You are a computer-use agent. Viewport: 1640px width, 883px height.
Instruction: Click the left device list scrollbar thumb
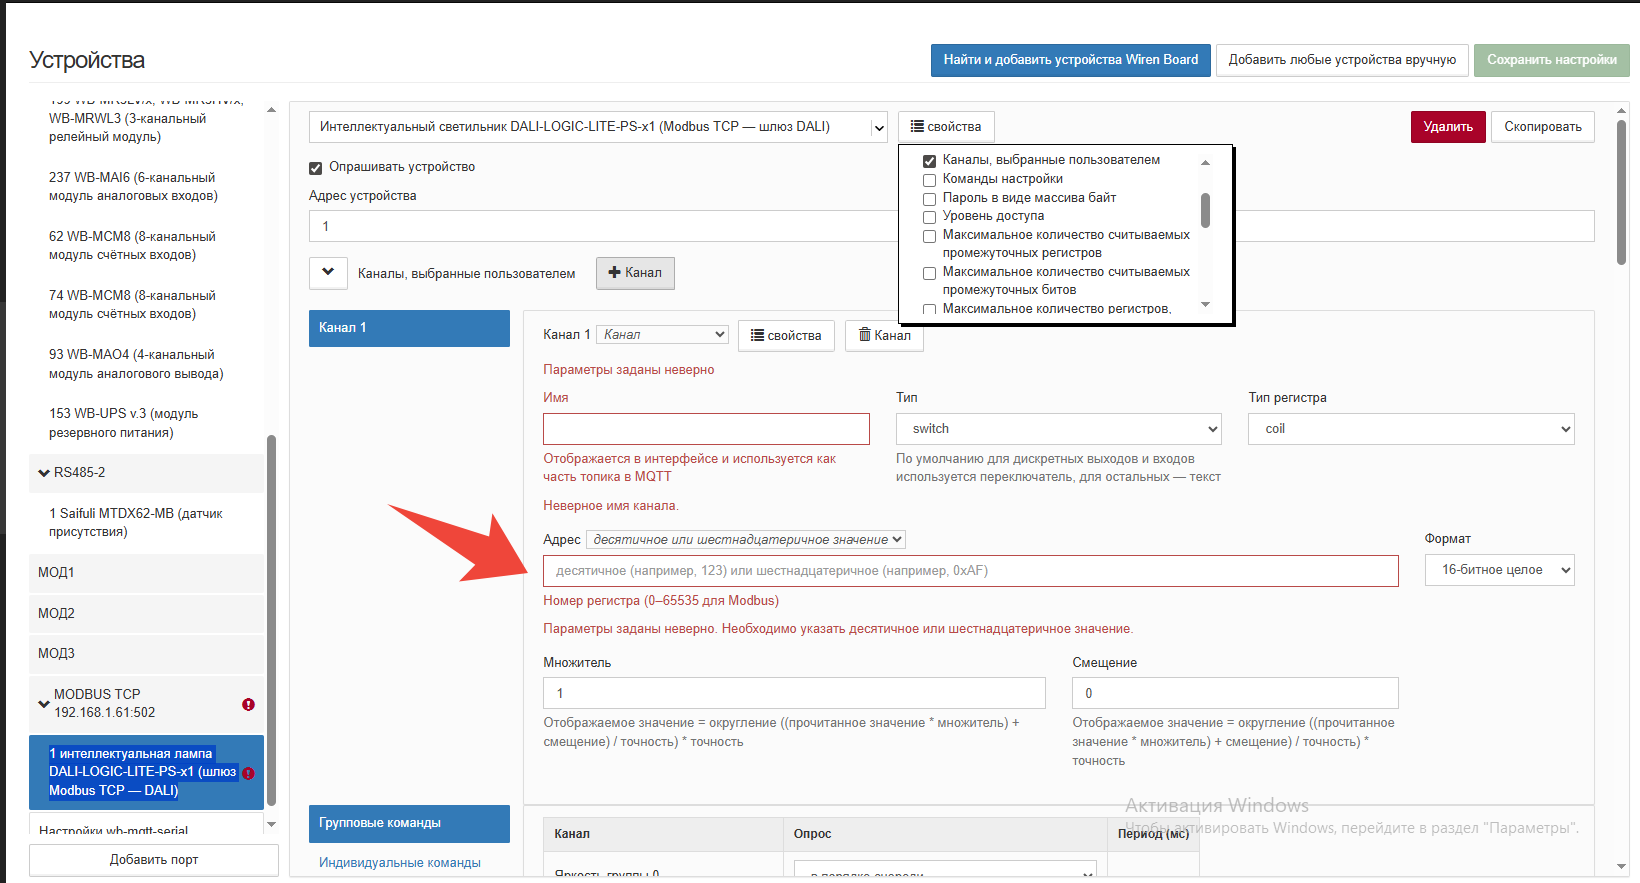point(271,620)
